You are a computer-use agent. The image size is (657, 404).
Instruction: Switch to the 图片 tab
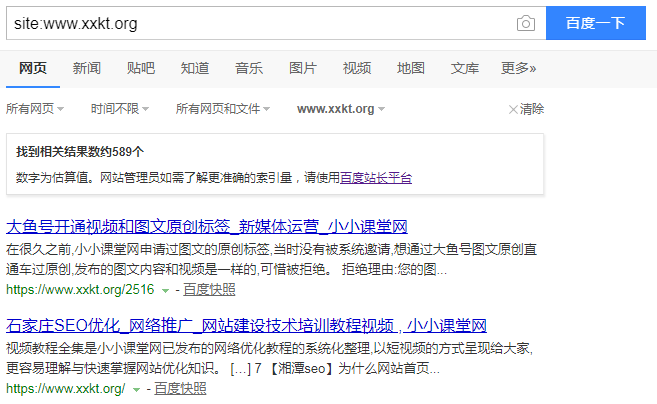[x=303, y=68]
